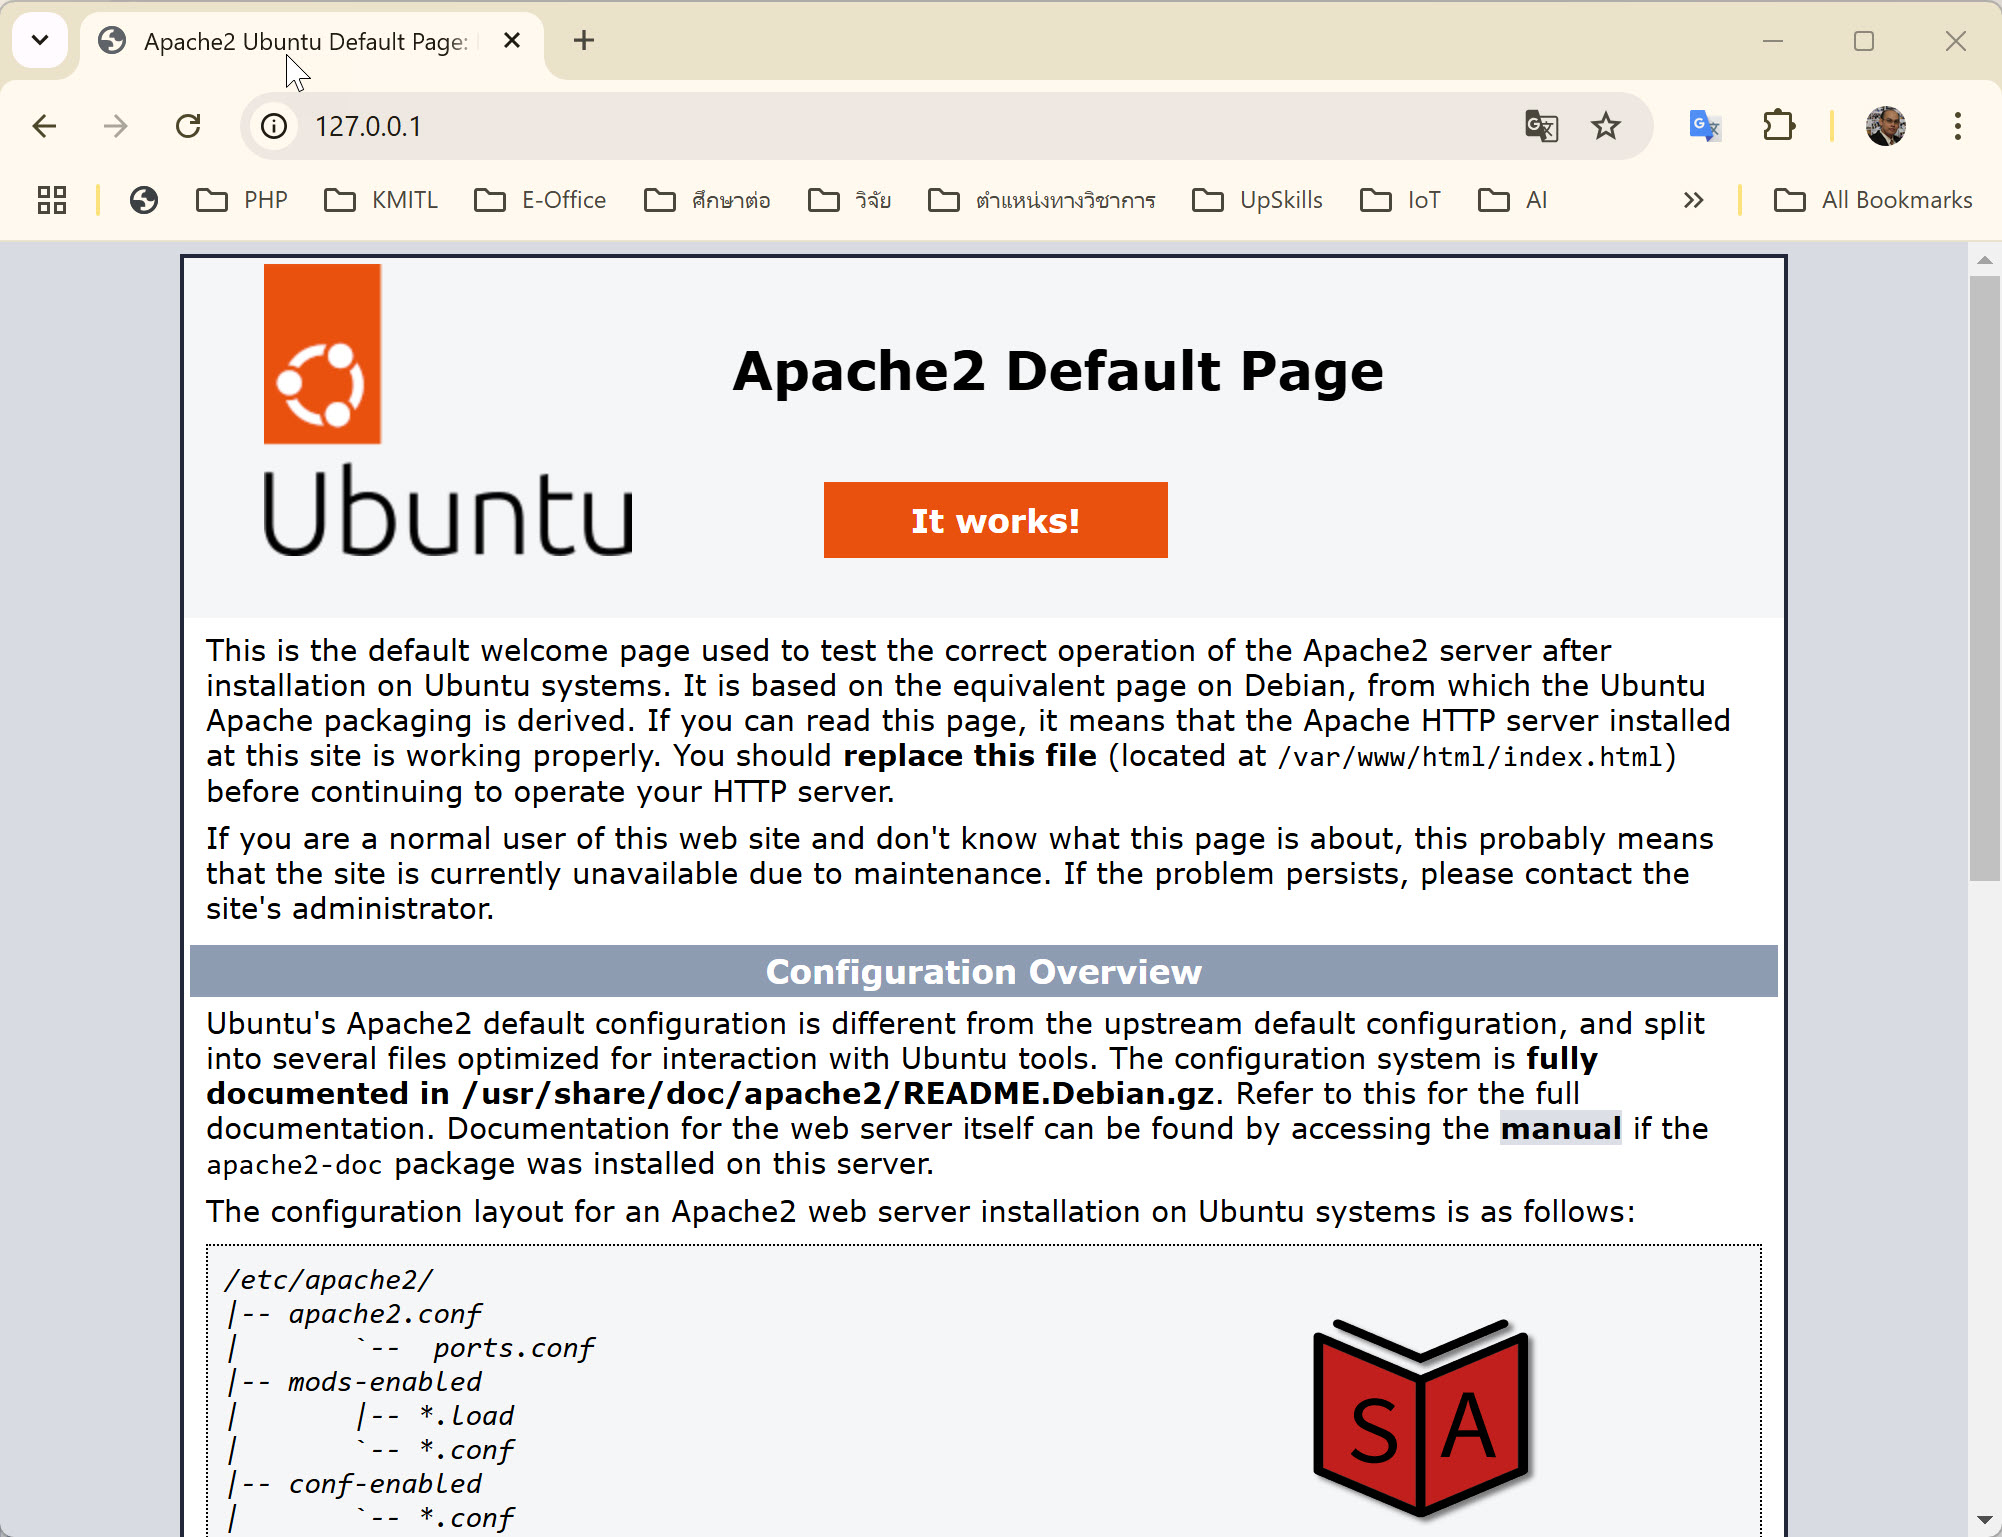The height and width of the screenshot is (1537, 2002).
Task: Click the It works! banner
Action: [x=995, y=520]
